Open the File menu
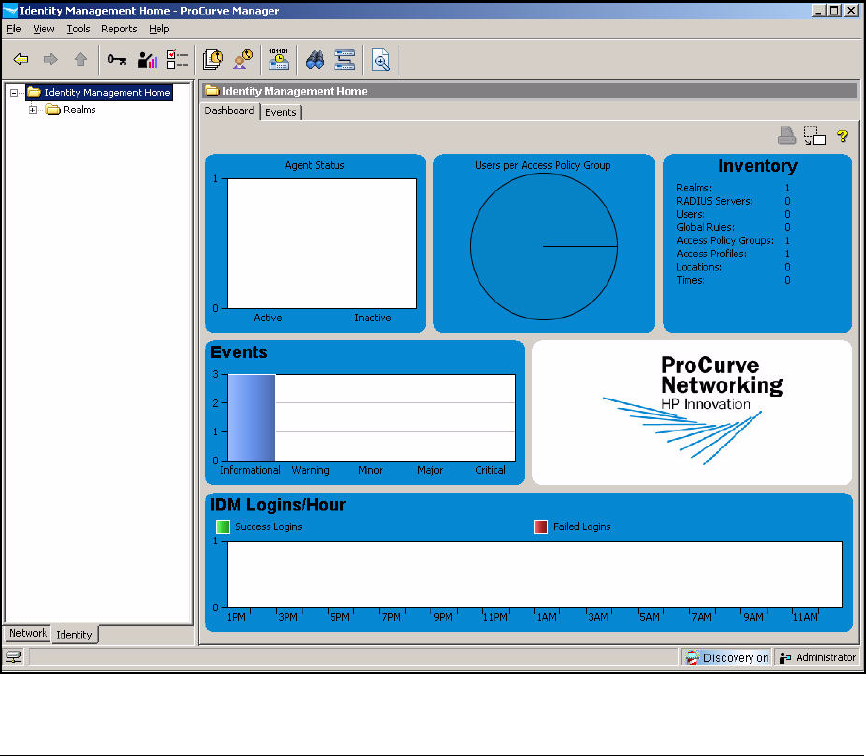 point(14,29)
